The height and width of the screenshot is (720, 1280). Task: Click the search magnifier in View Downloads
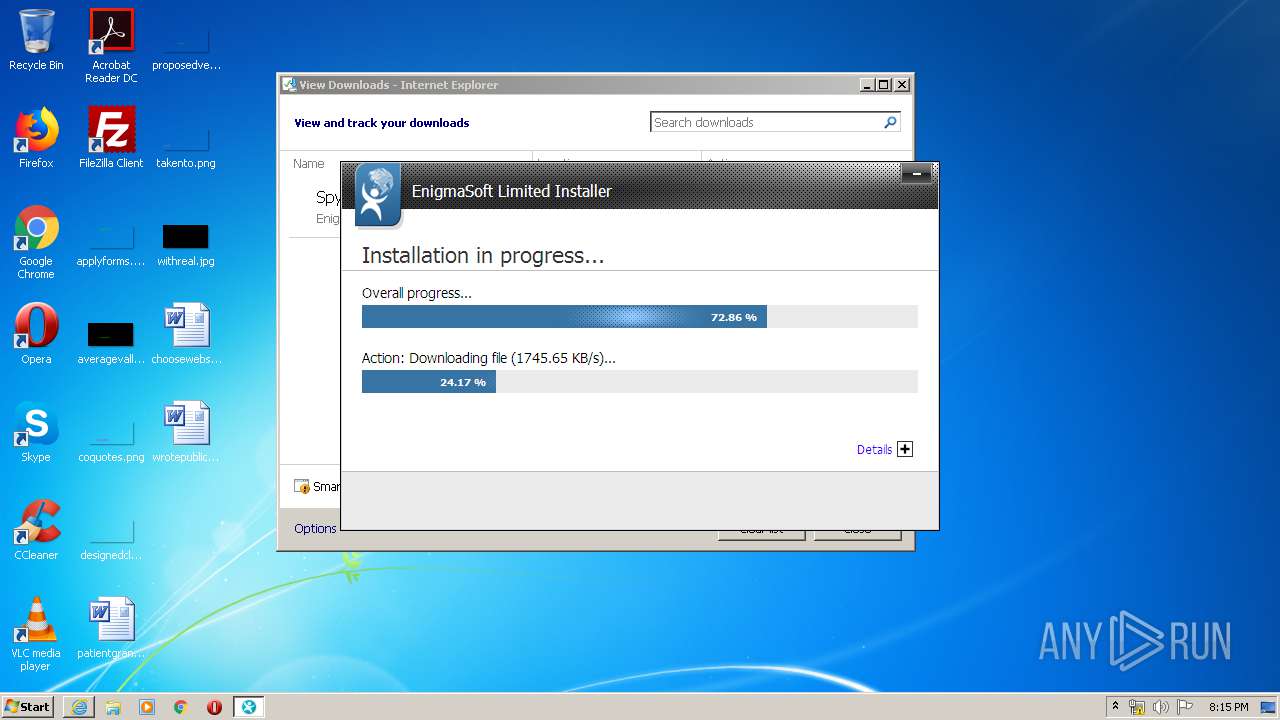[x=890, y=122]
